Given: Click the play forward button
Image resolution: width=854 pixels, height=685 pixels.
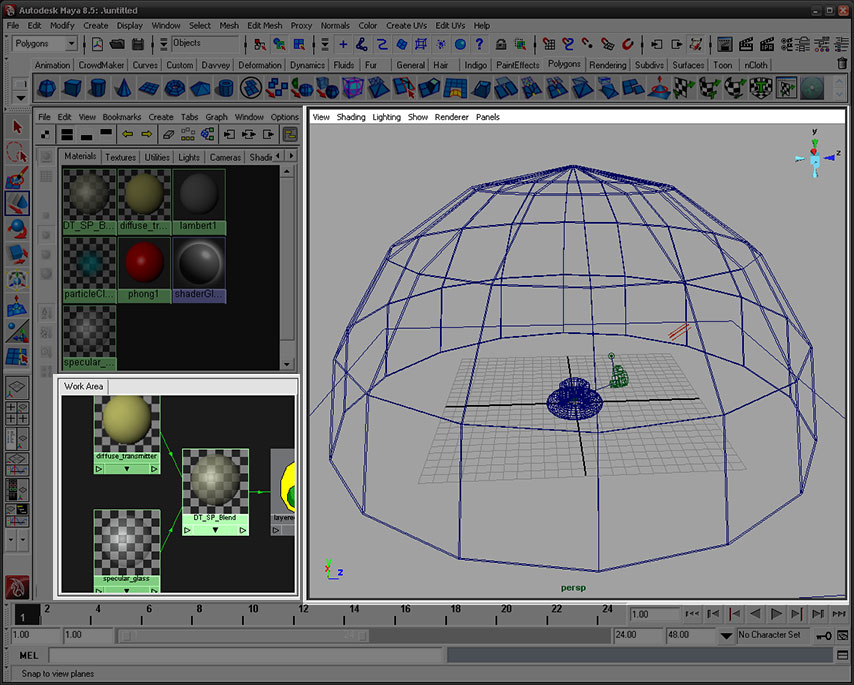Looking at the screenshot, I should point(776,614).
